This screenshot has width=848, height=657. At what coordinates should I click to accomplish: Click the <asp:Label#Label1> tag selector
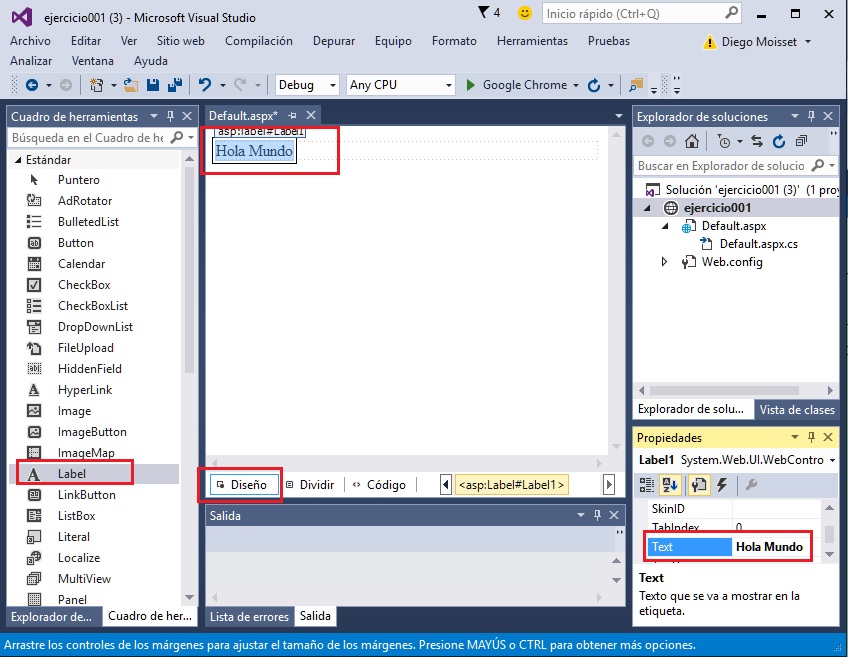coord(511,485)
